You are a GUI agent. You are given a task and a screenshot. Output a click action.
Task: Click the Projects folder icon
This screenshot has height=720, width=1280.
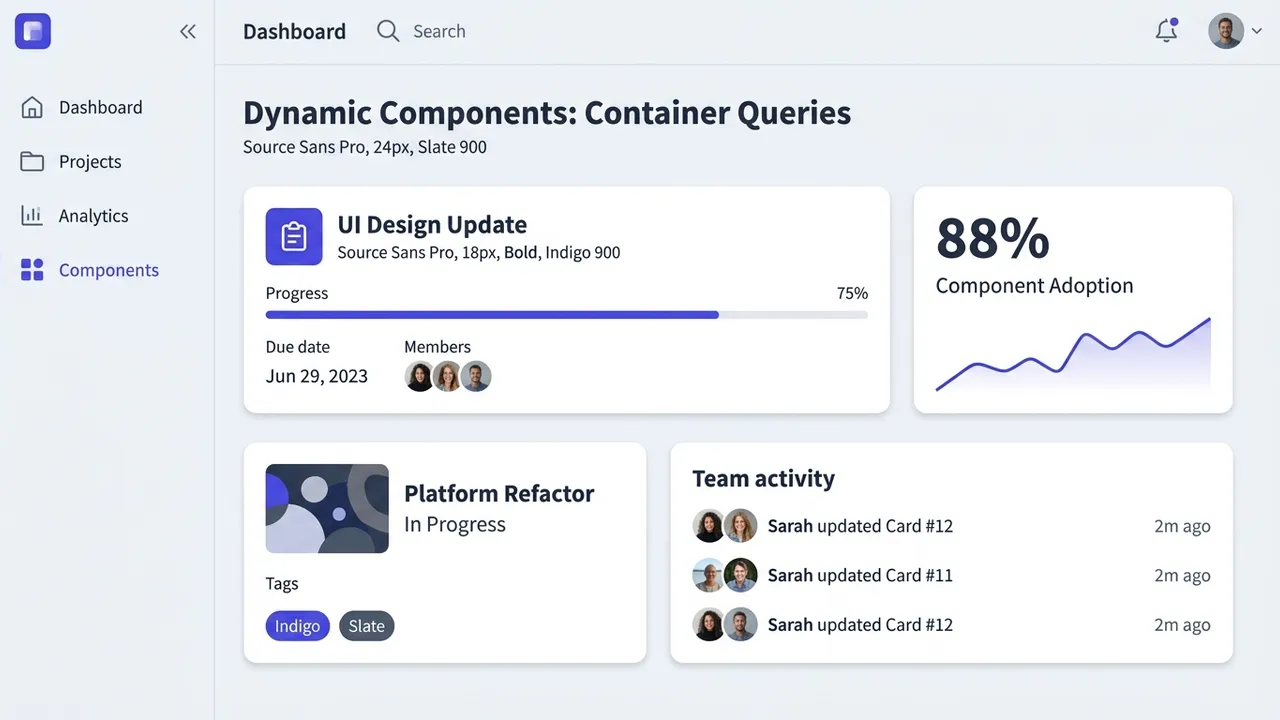tap(32, 161)
